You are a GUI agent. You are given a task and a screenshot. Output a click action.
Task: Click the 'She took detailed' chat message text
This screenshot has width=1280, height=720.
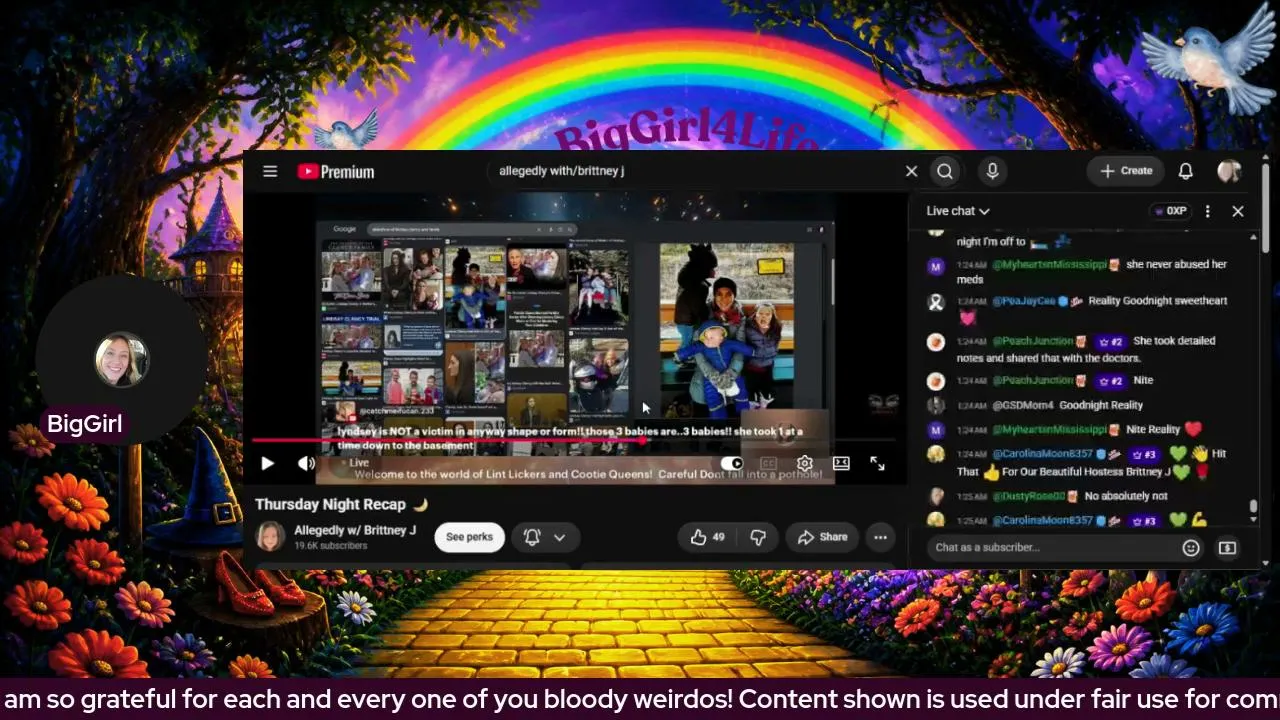pos(1174,341)
